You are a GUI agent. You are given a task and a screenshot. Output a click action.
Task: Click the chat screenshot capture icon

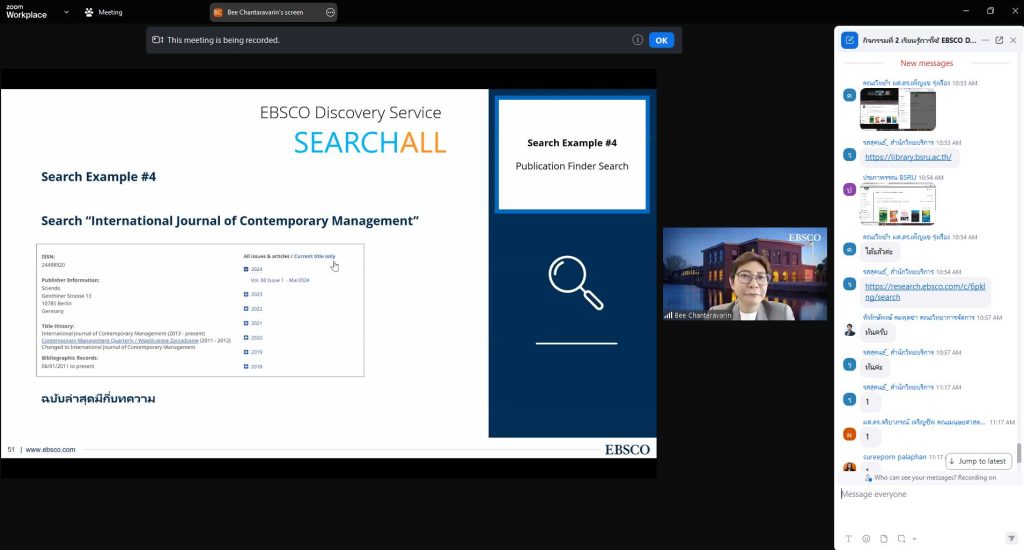(901, 539)
